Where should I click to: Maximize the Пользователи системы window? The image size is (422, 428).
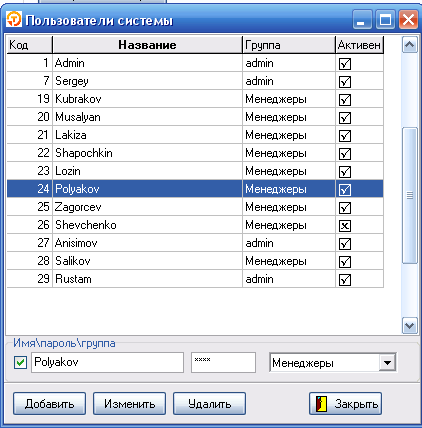tap(385, 20)
